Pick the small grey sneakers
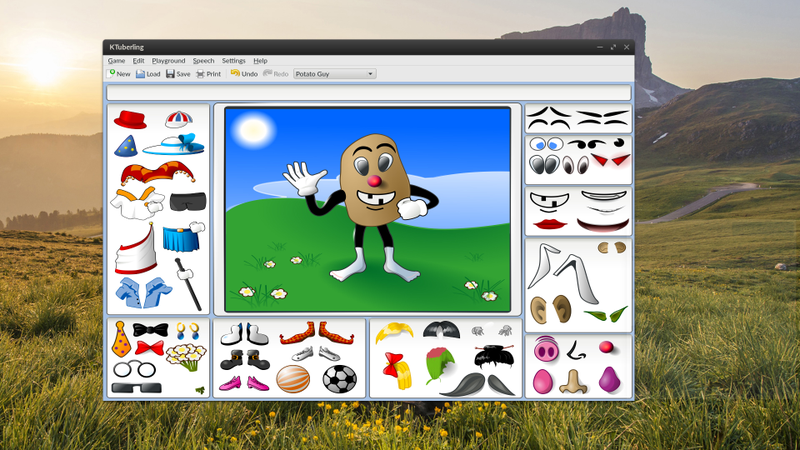 pos(315,353)
